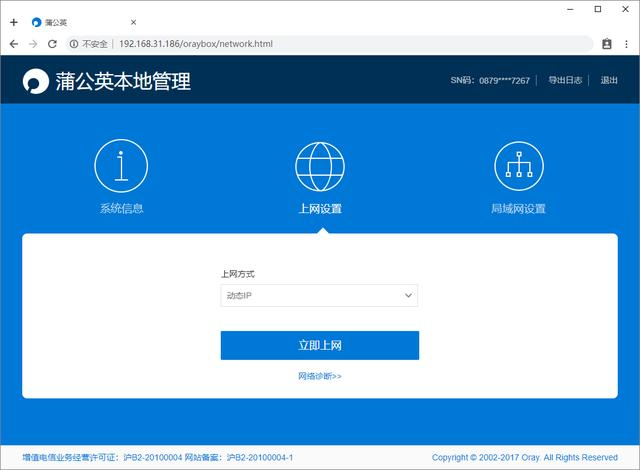
Task: Click the browser back arrow
Action: (x=14, y=44)
